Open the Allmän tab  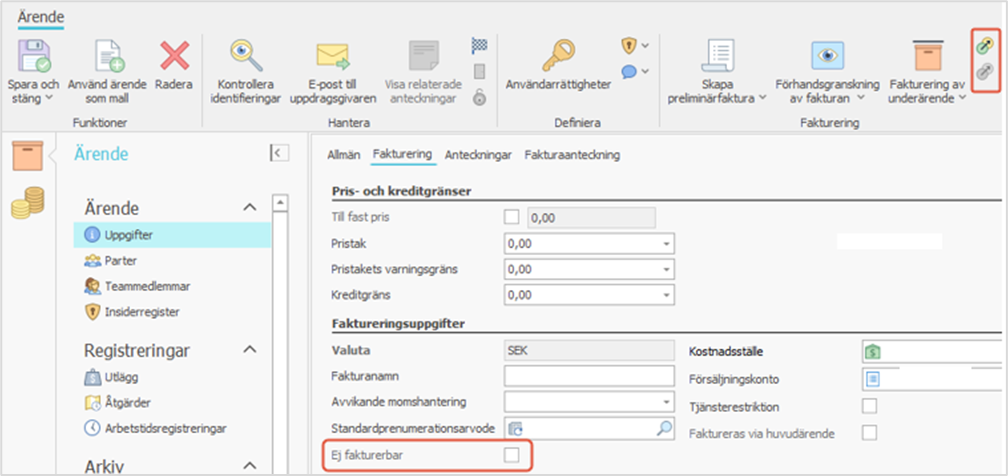point(343,155)
